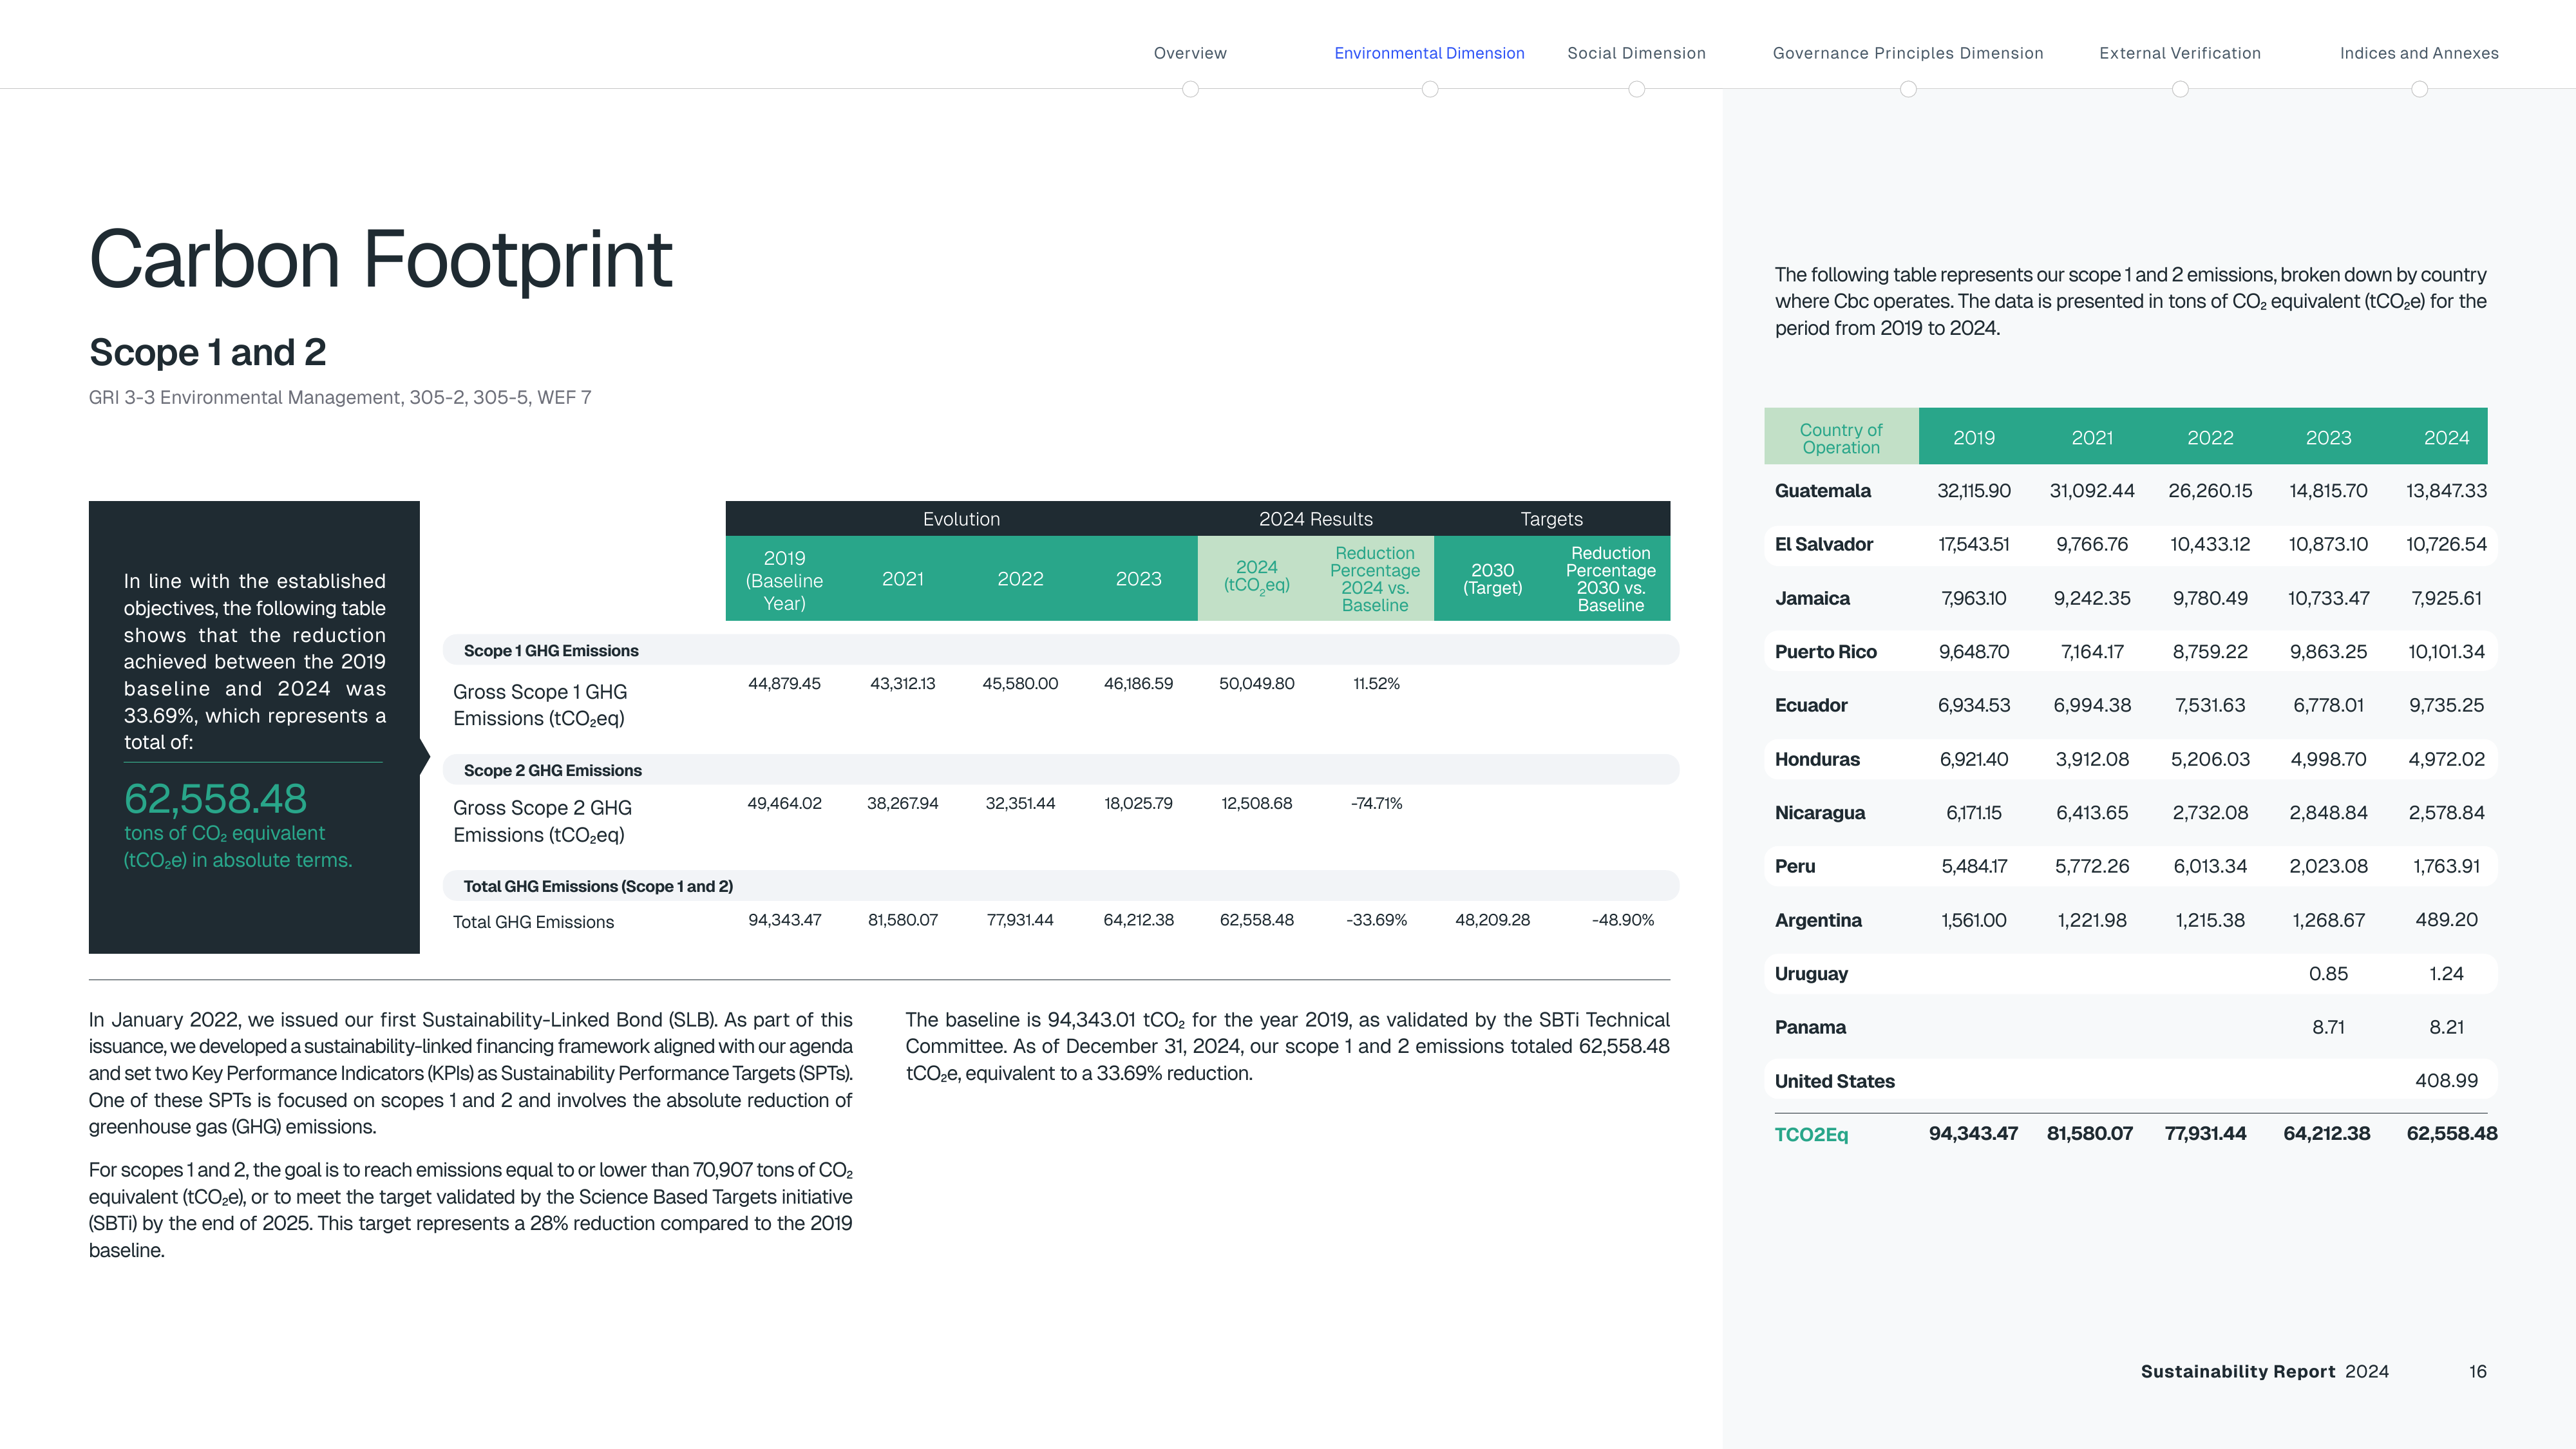Open the Overview navigation tab

1190,53
